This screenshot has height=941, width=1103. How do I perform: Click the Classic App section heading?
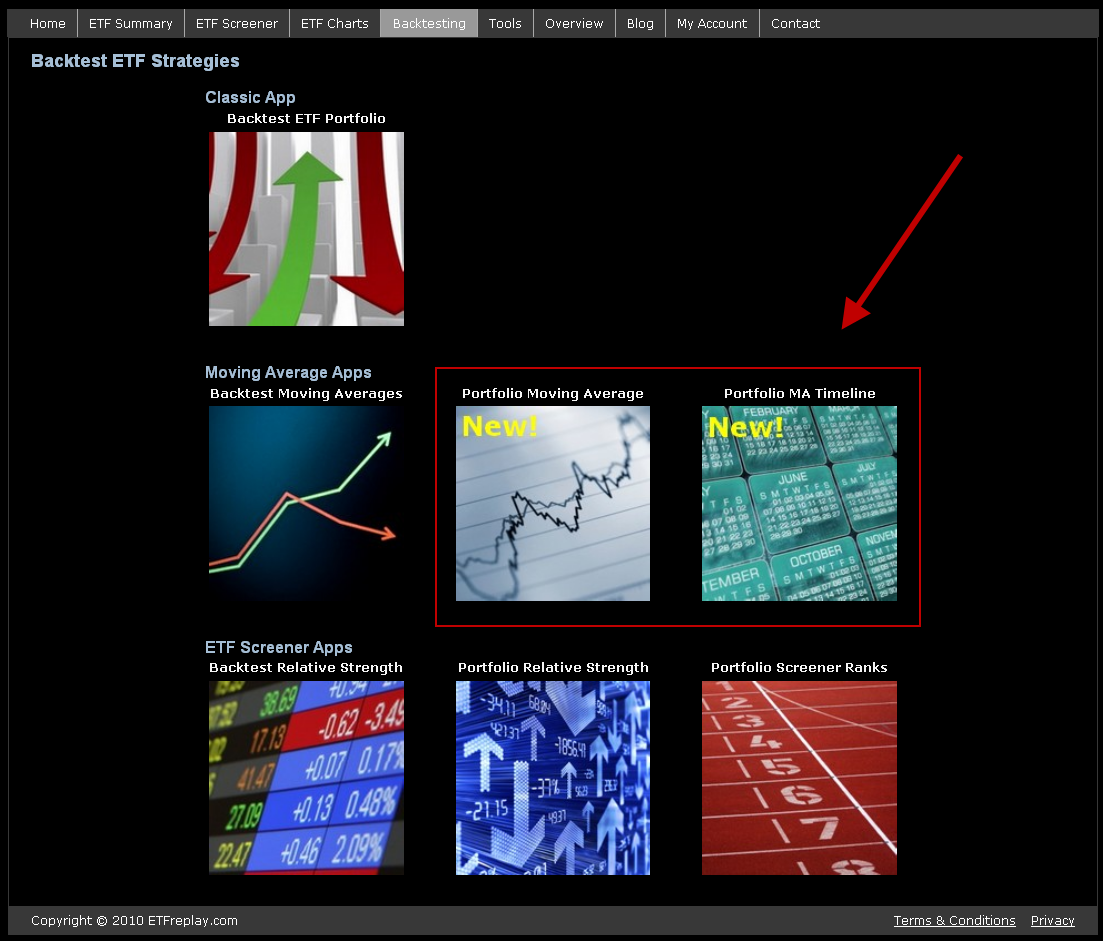pyautogui.click(x=250, y=97)
